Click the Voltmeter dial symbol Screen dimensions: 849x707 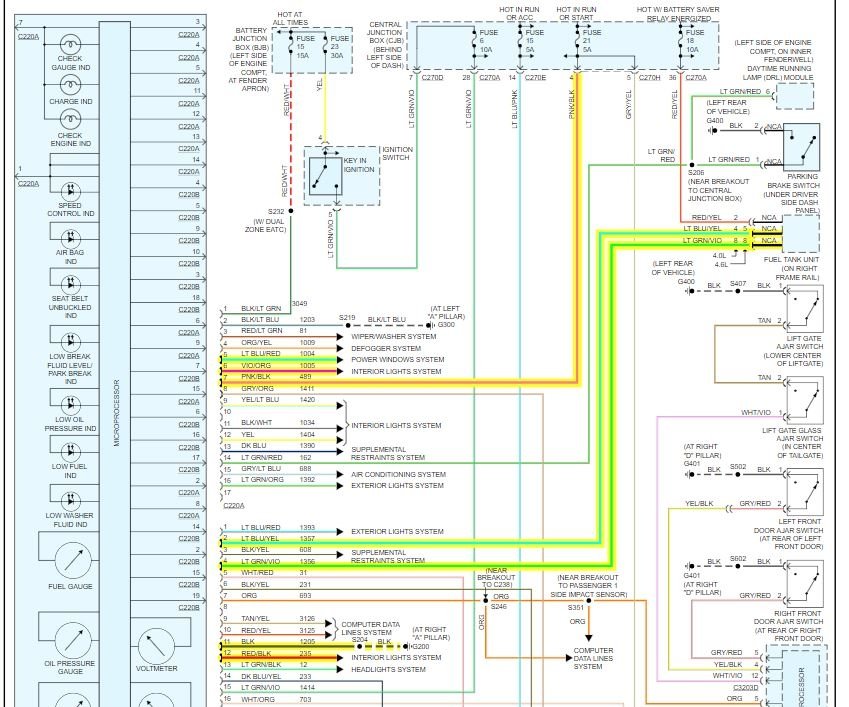156,646
